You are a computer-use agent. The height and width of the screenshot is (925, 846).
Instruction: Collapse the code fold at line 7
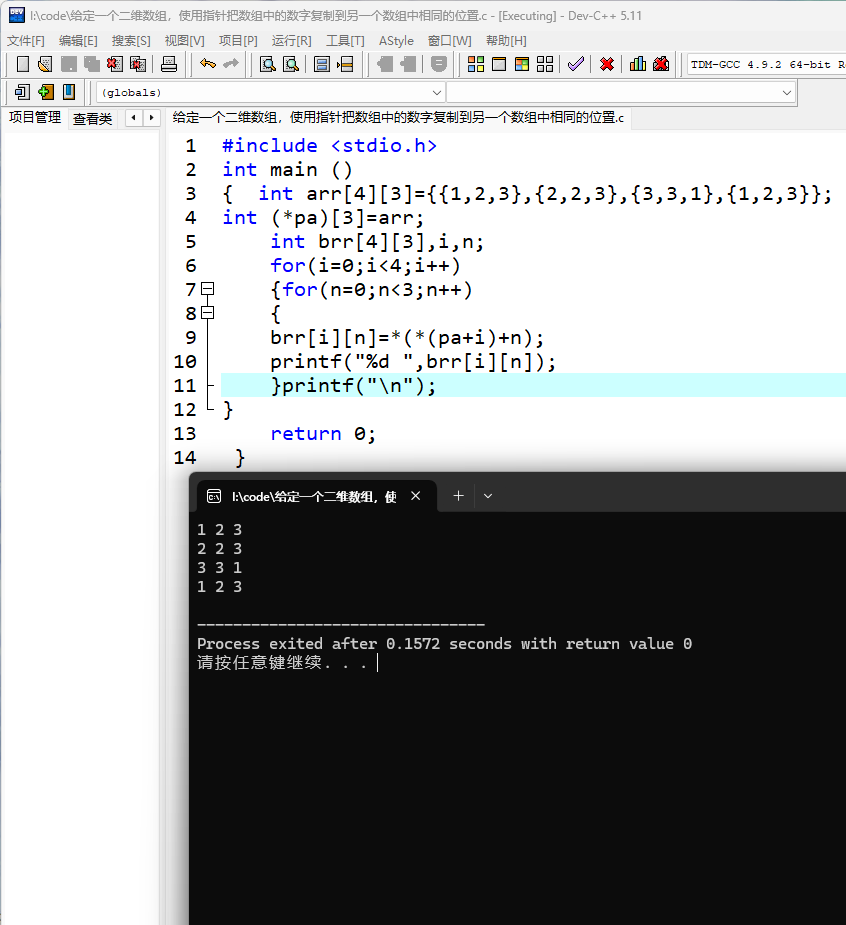[x=207, y=289]
